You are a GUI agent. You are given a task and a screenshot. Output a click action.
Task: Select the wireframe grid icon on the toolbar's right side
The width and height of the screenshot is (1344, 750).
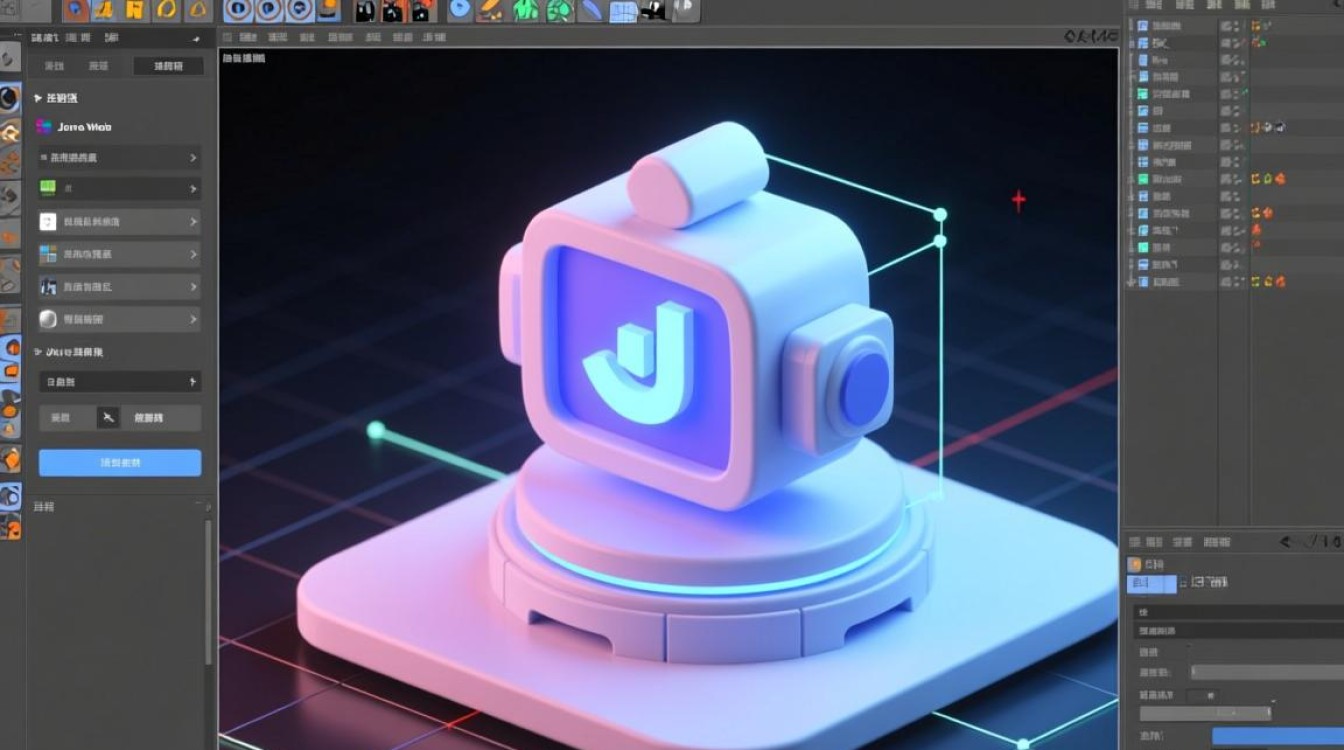(622, 12)
